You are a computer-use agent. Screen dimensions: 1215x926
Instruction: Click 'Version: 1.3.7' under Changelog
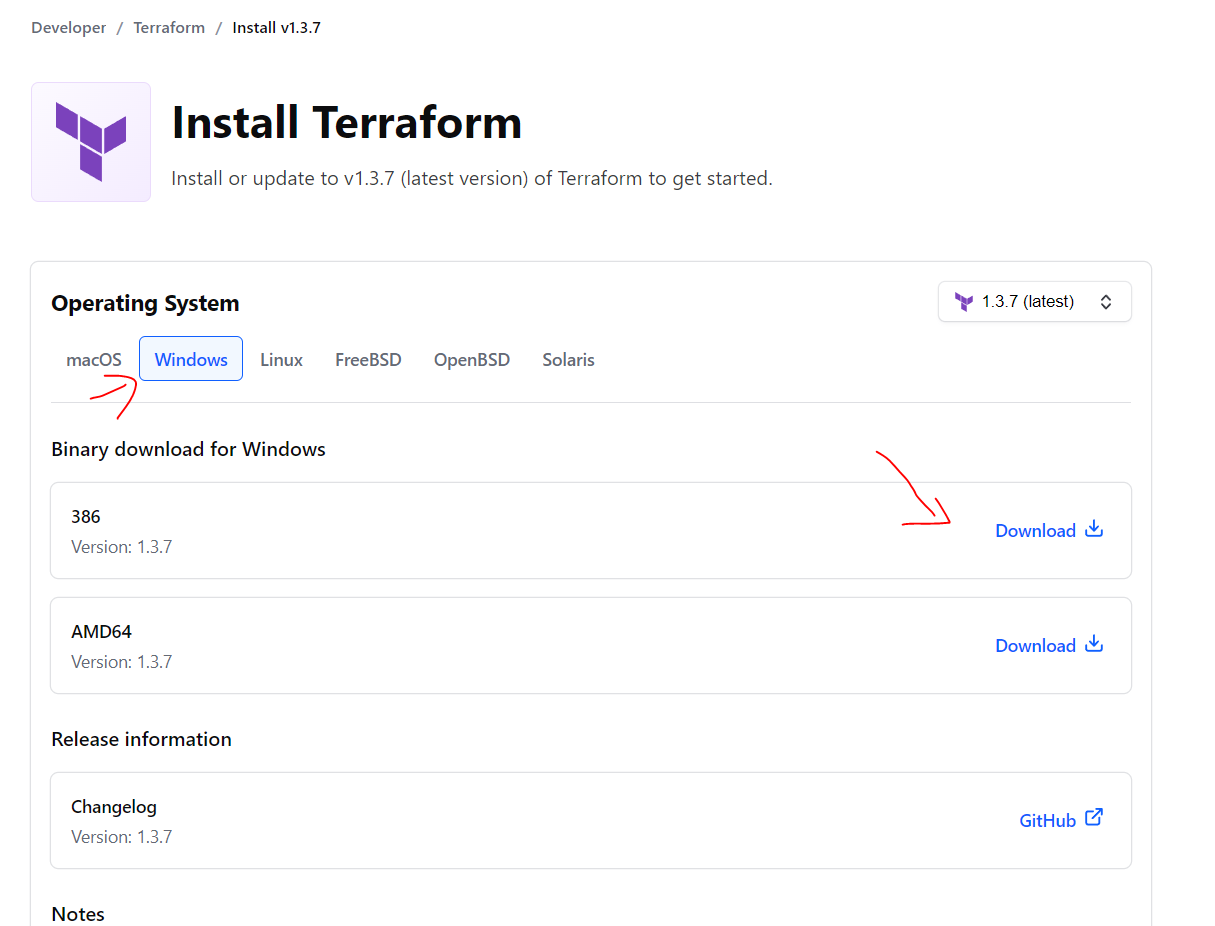[x=122, y=837]
